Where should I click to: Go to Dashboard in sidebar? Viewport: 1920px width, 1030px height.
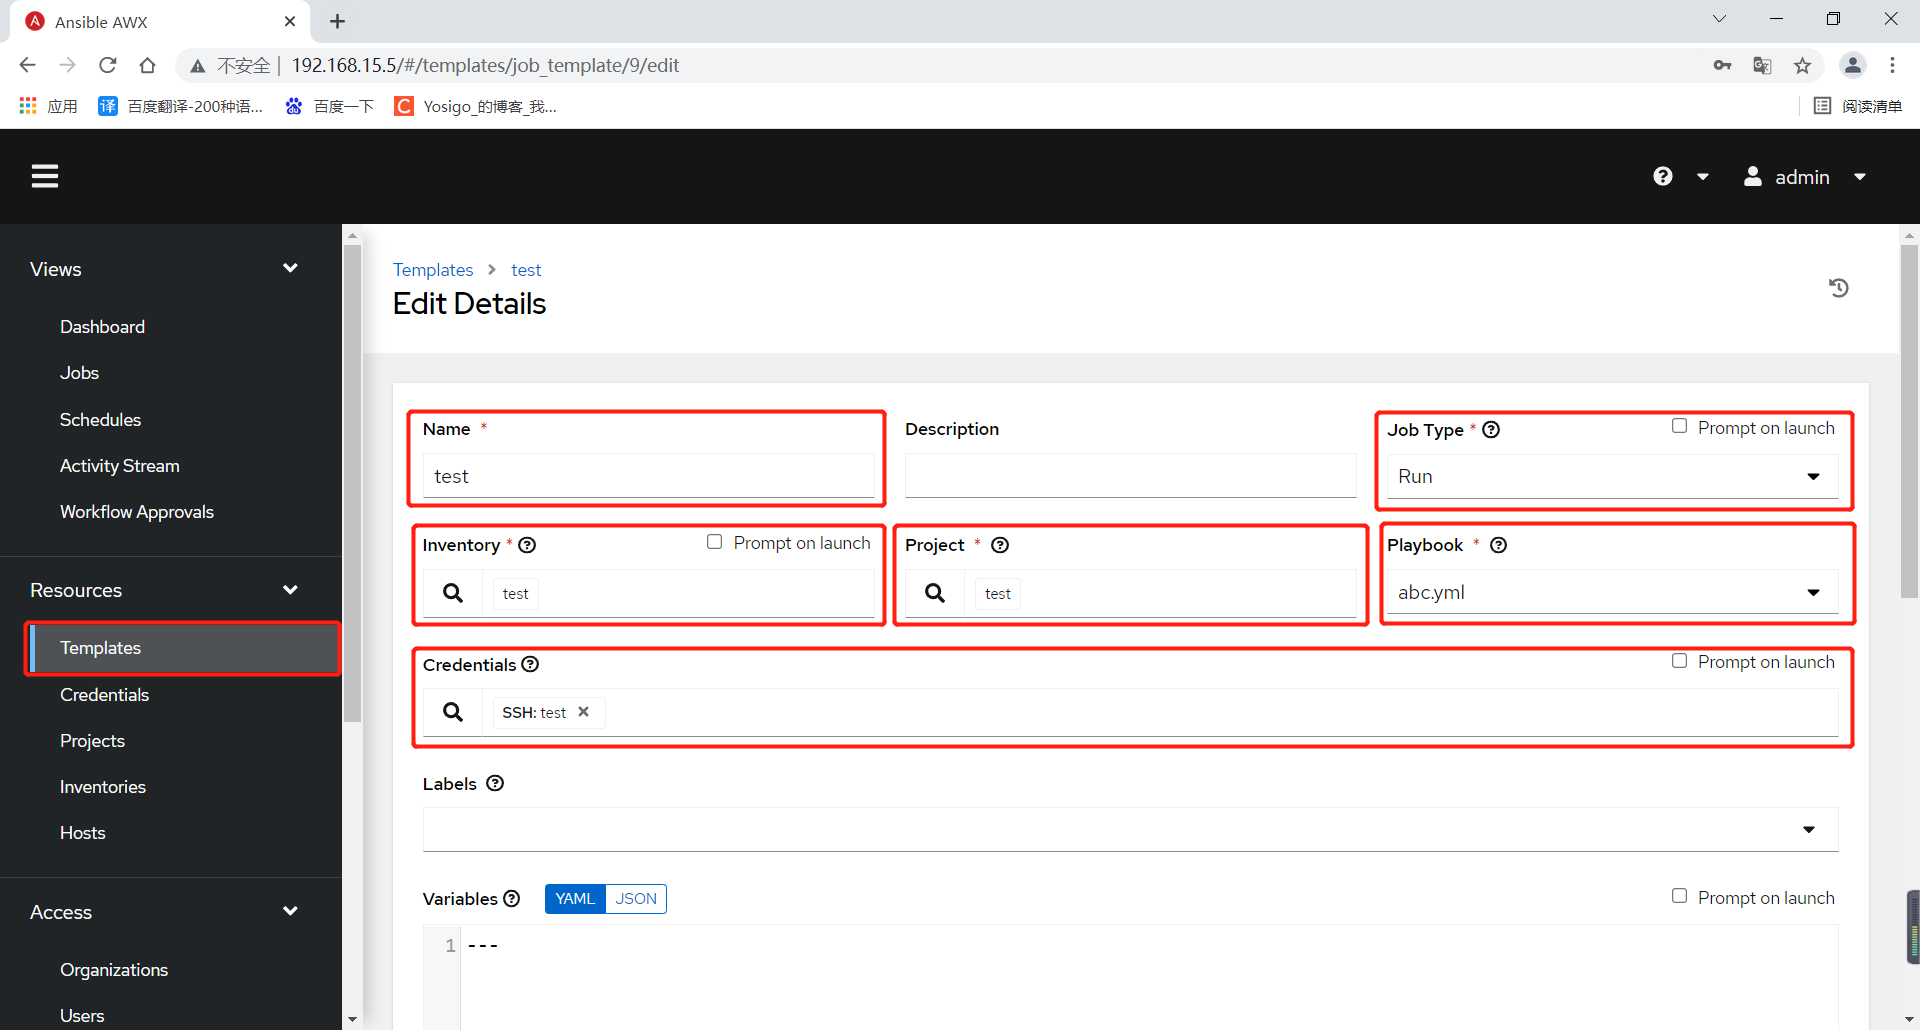click(x=102, y=327)
